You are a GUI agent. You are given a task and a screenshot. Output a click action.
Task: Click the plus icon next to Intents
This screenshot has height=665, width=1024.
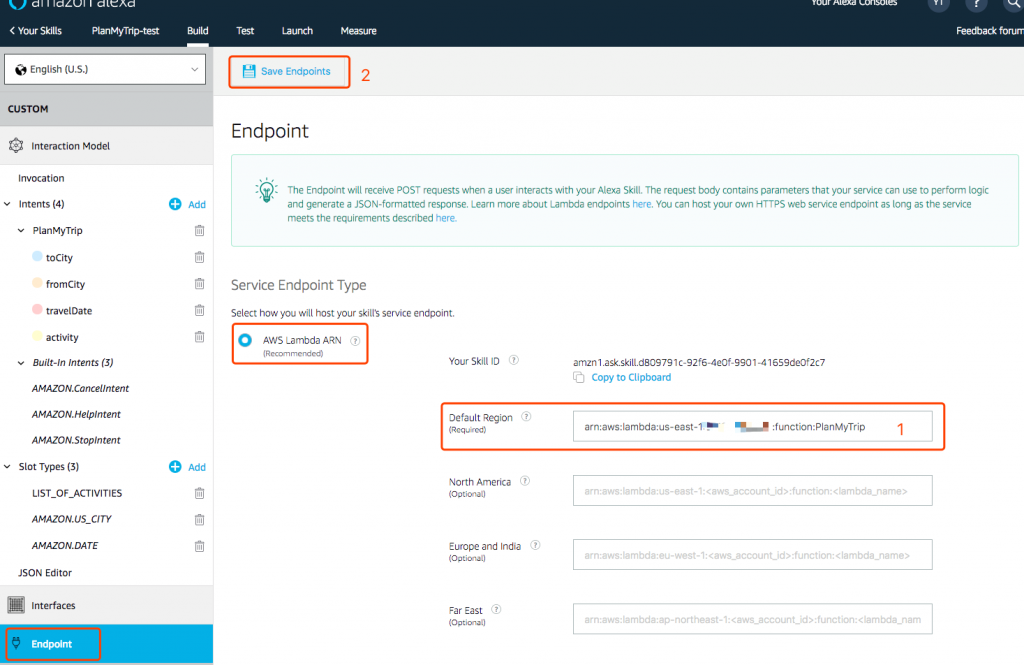pyautogui.click(x=175, y=204)
